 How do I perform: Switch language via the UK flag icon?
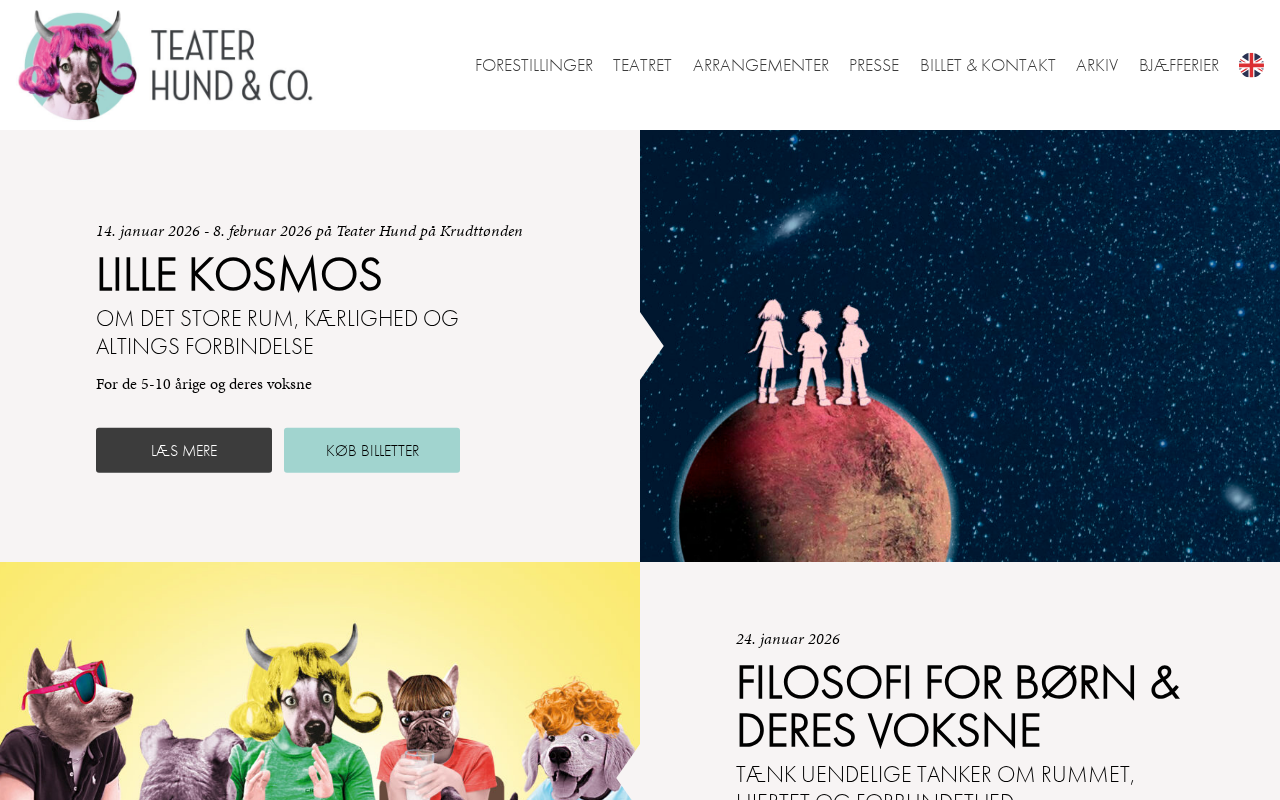(x=1251, y=65)
